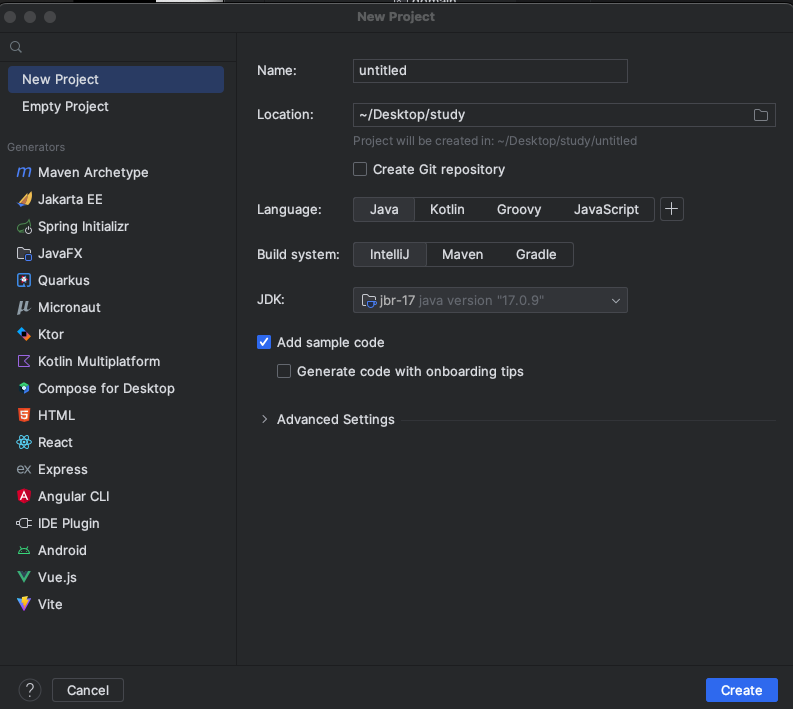Select the Ktor icon
The width and height of the screenshot is (793, 709).
pyautogui.click(x=24, y=334)
